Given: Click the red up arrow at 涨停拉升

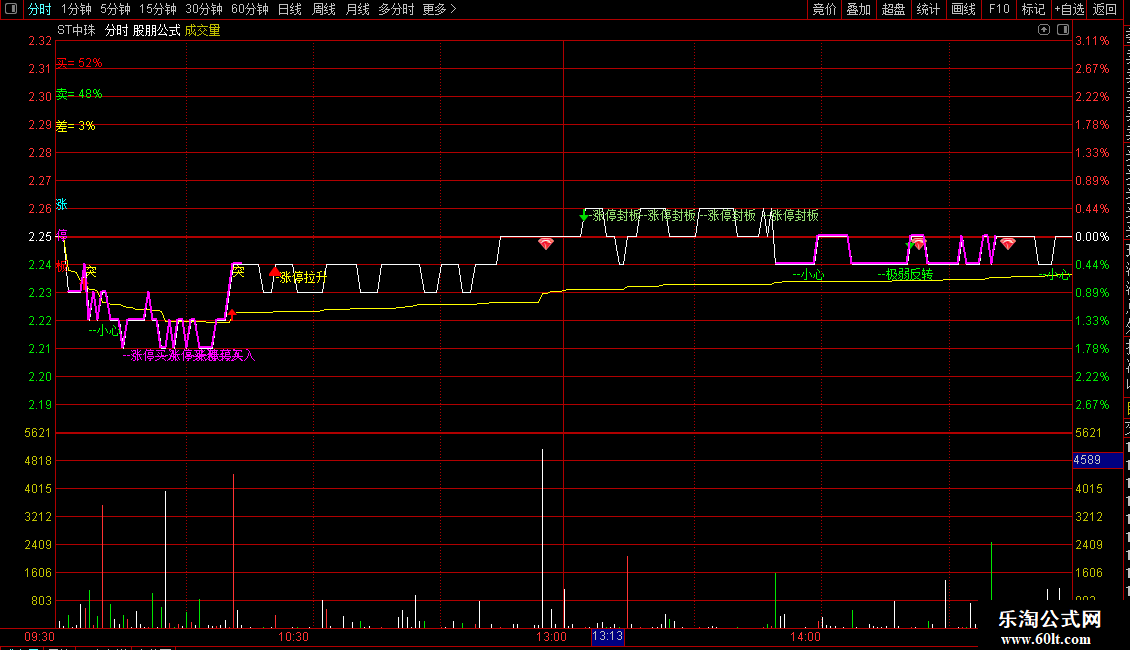Looking at the screenshot, I should pyautogui.click(x=275, y=272).
